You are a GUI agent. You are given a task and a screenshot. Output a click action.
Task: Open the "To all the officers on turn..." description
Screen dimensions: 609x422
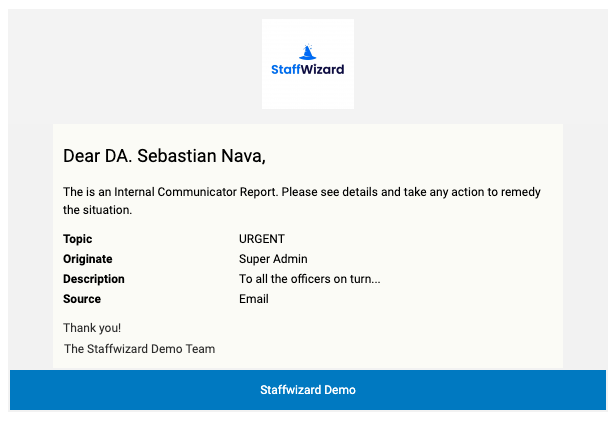[309, 279]
